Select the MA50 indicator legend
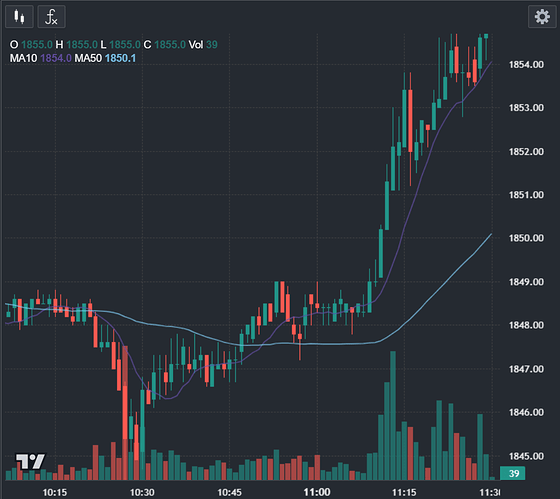560x499 pixels. (105, 58)
